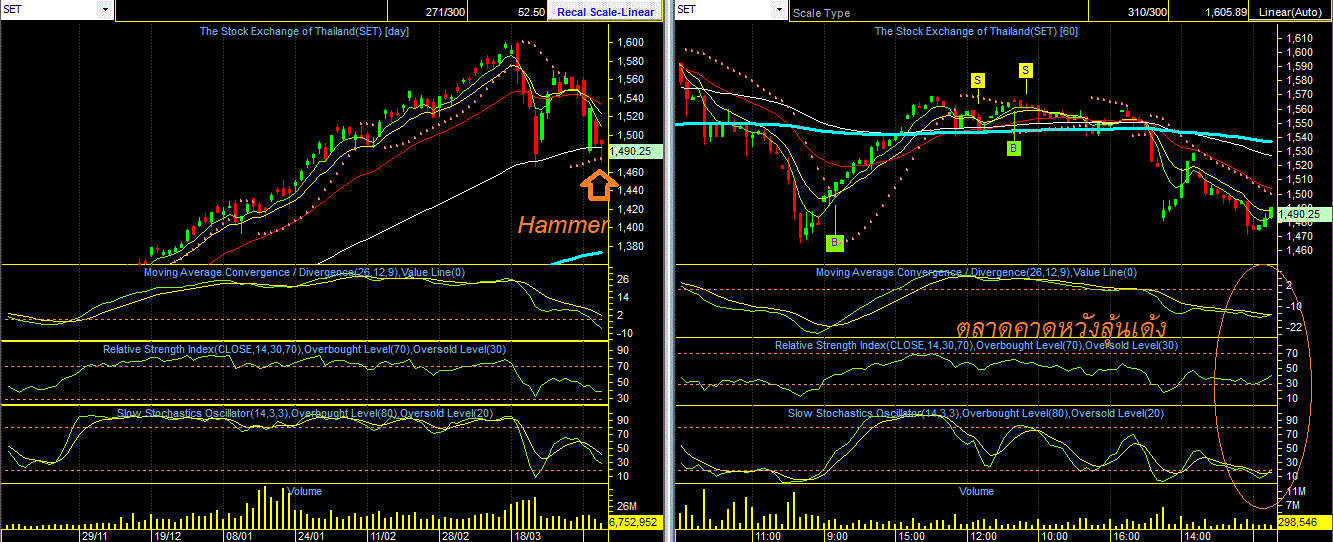Click the 1,600 price level on daily axis

pos(631,42)
